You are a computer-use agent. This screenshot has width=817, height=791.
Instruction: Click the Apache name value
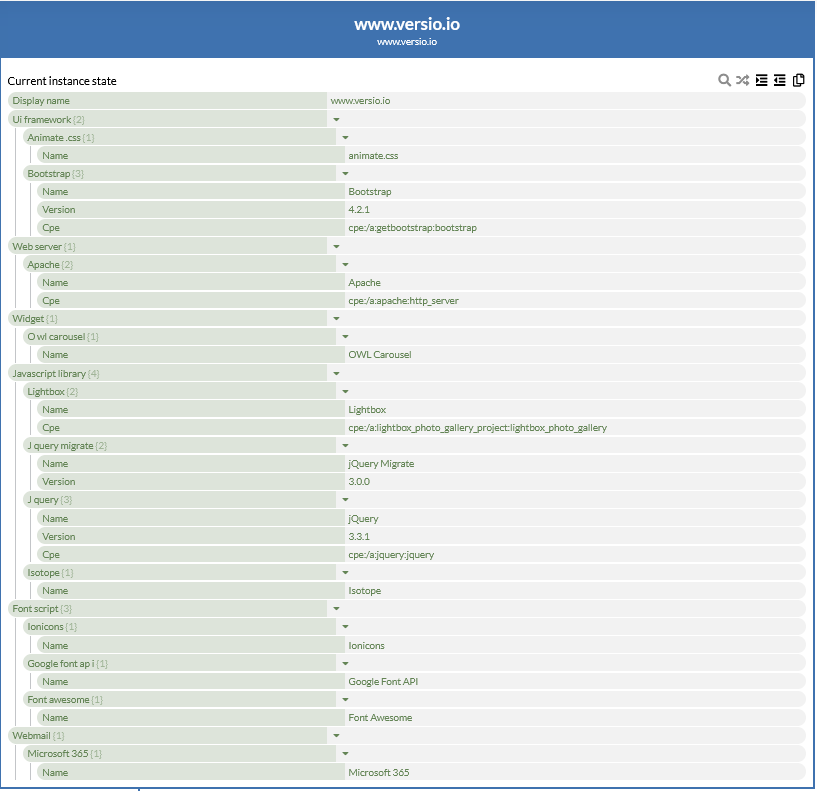coord(365,282)
